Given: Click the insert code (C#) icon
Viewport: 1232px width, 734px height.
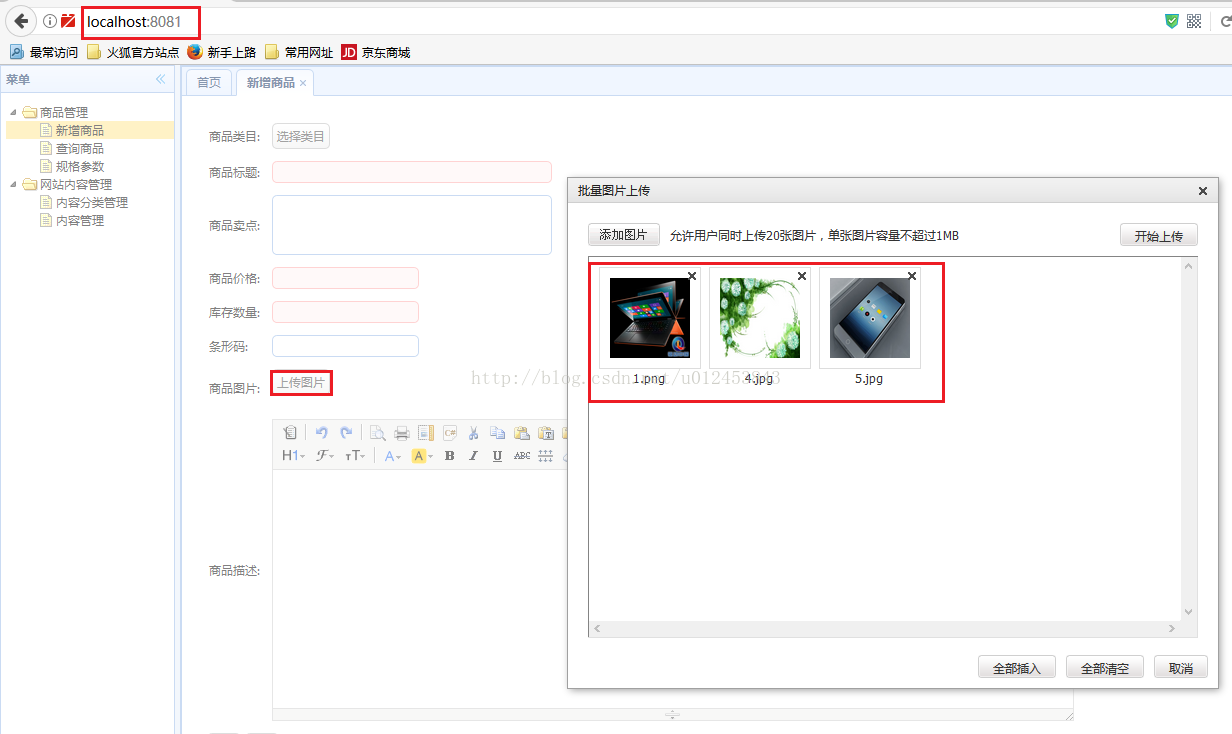Looking at the screenshot, I should pos(450,433).
